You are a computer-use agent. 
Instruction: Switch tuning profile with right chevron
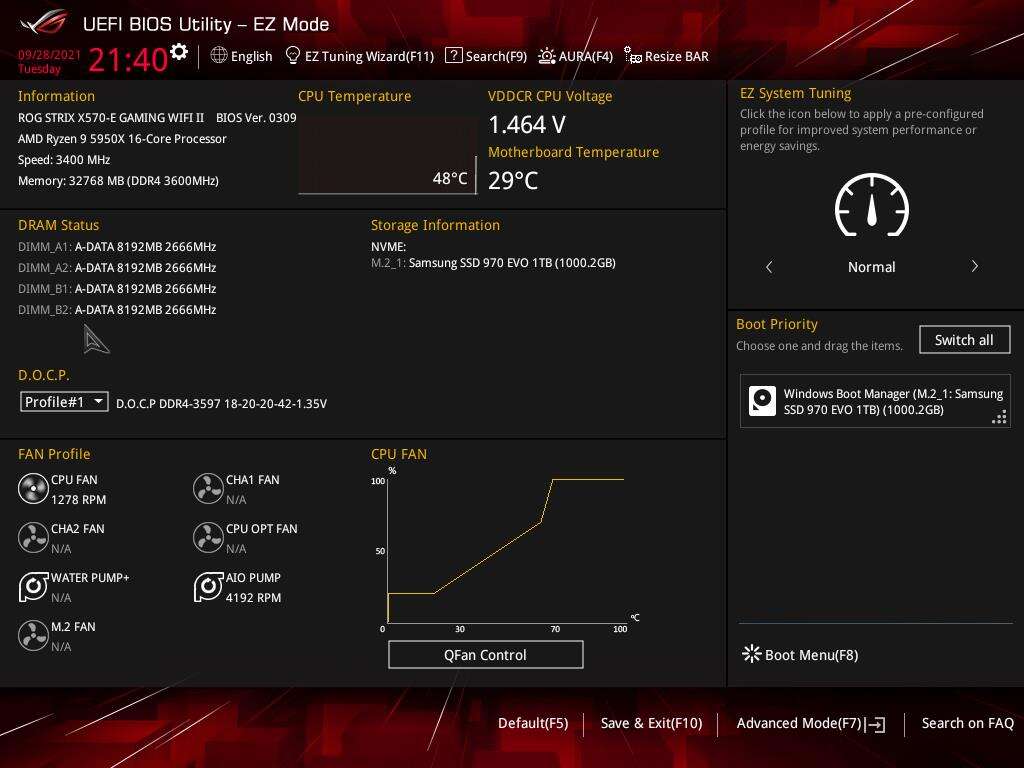974,267
